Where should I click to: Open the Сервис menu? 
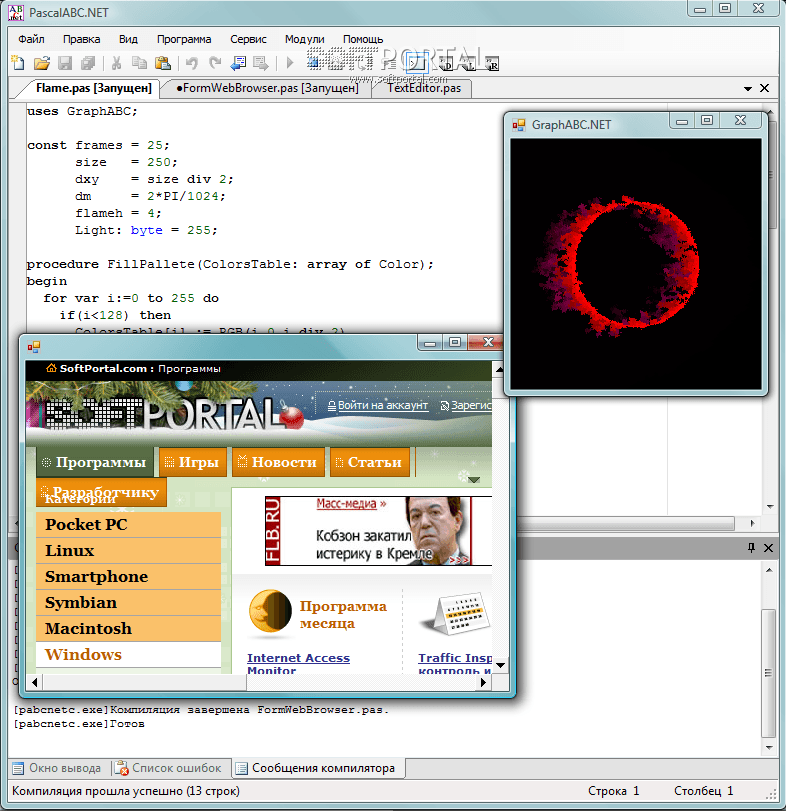click(x=248, y=39)
